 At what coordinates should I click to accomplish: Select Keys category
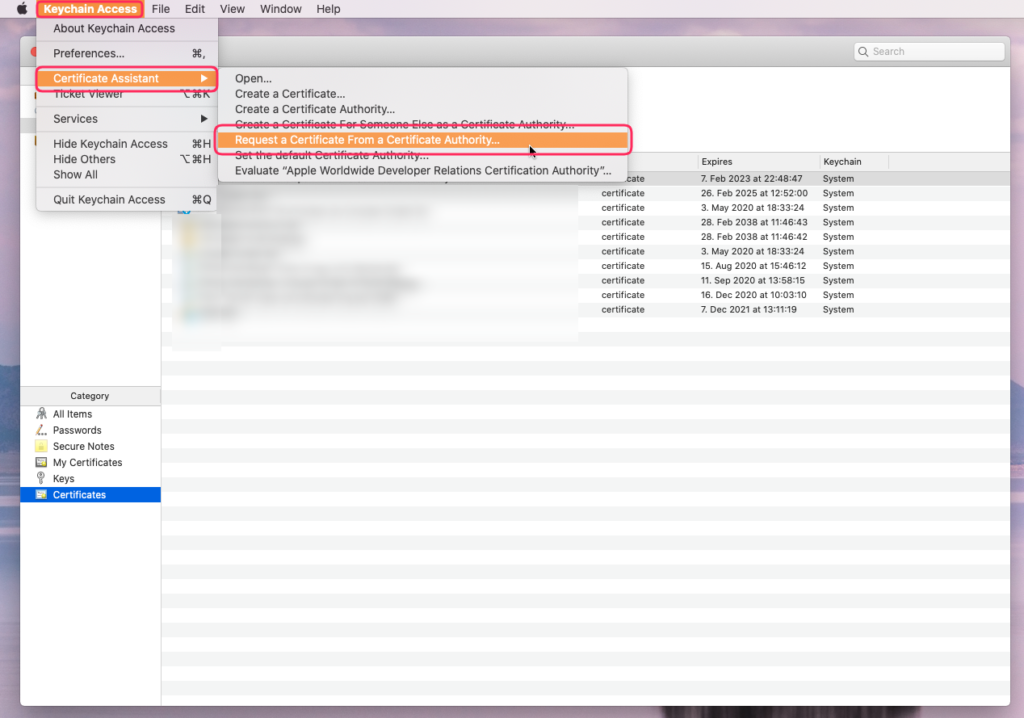[90, 479]
